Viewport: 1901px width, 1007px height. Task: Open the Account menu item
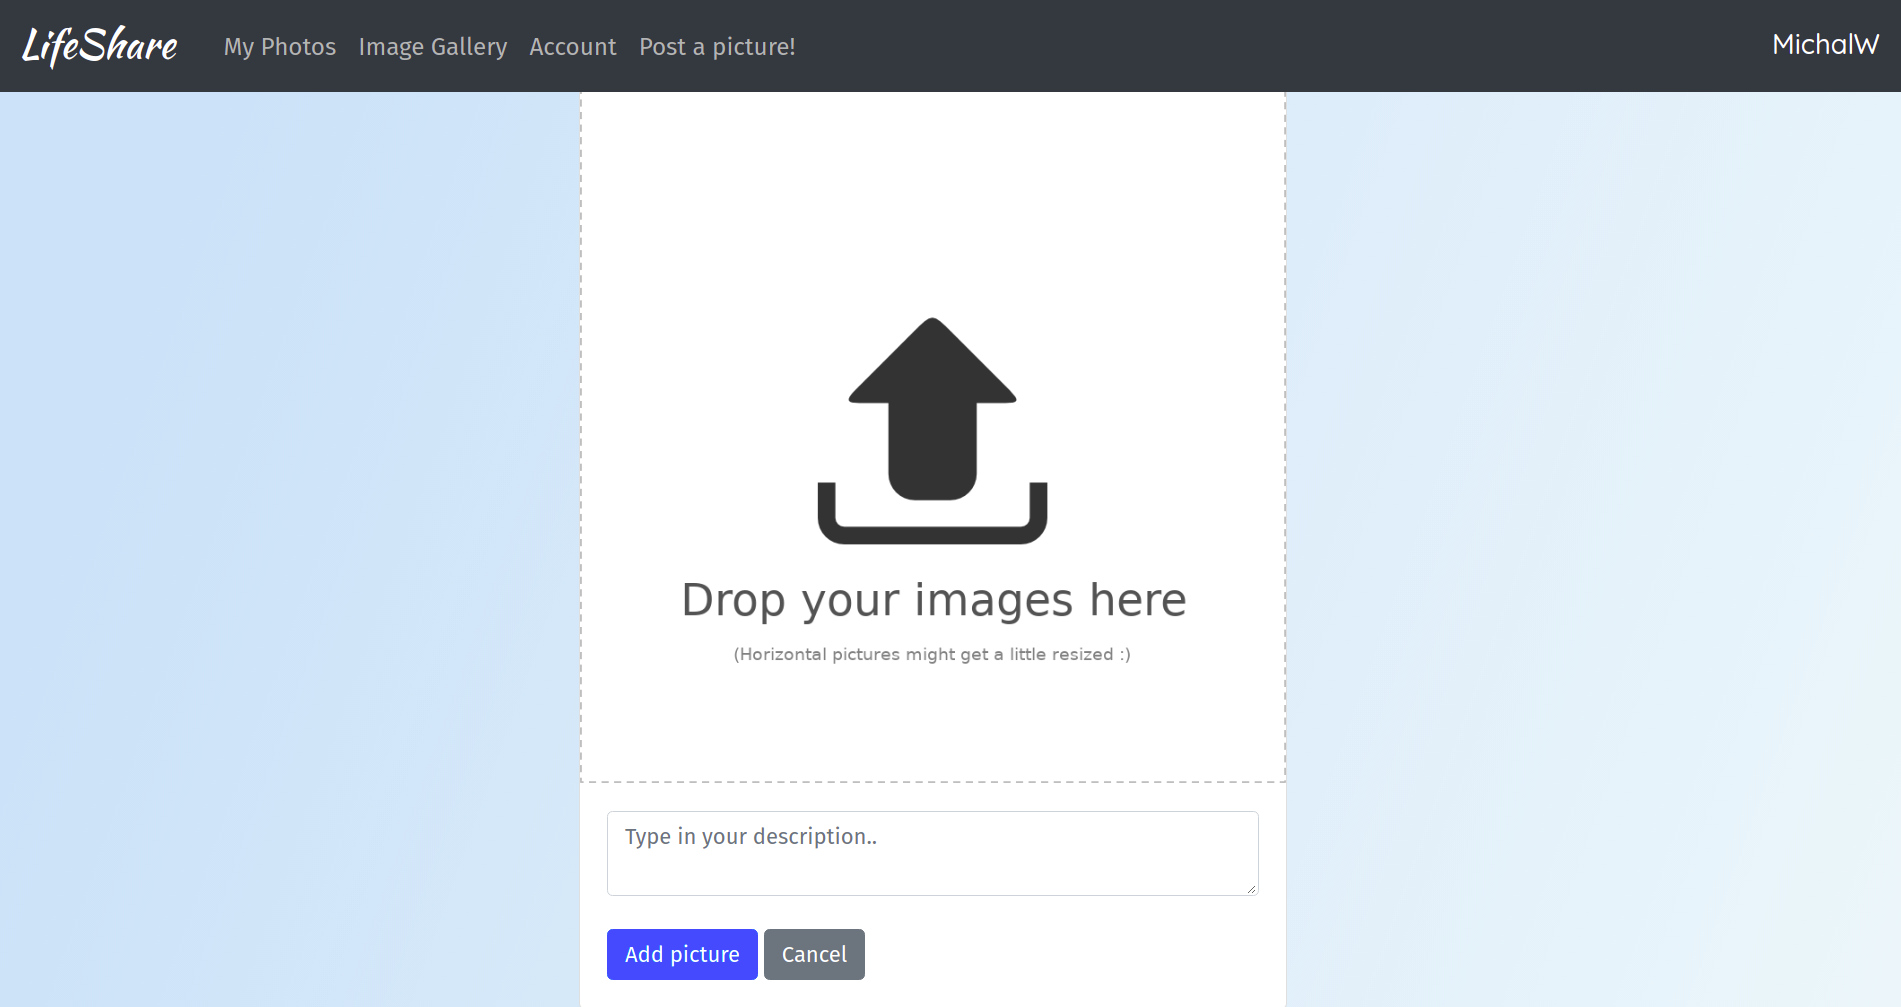click(573, 47)
